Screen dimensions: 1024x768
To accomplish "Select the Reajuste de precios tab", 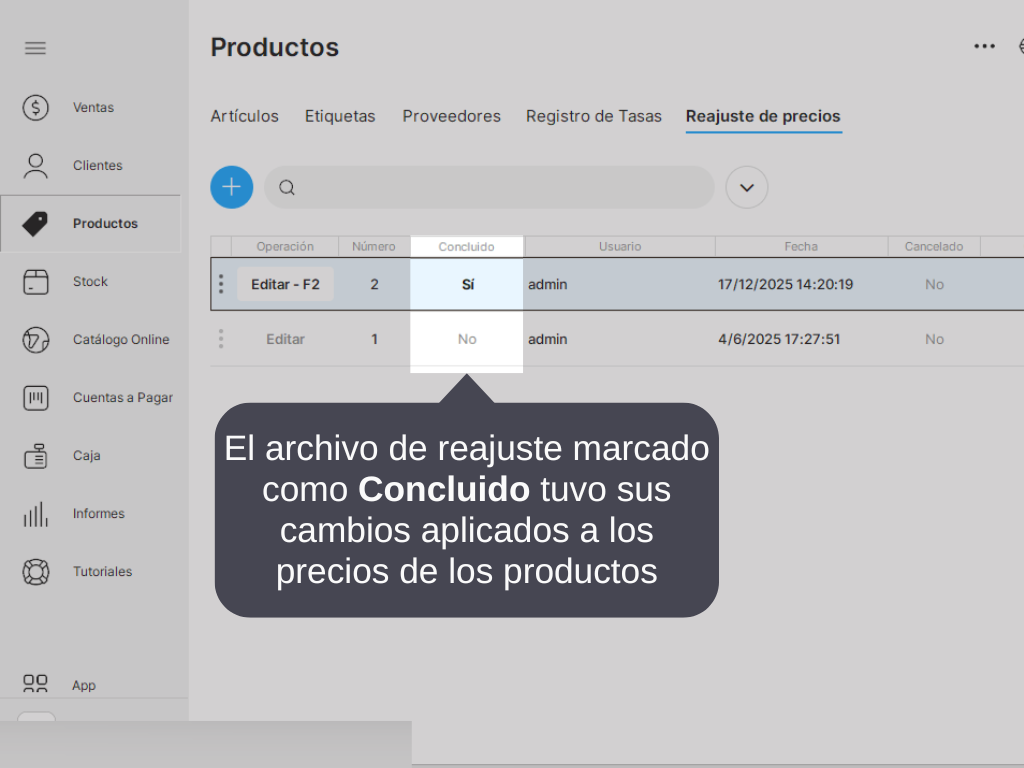I will [763, 116].
